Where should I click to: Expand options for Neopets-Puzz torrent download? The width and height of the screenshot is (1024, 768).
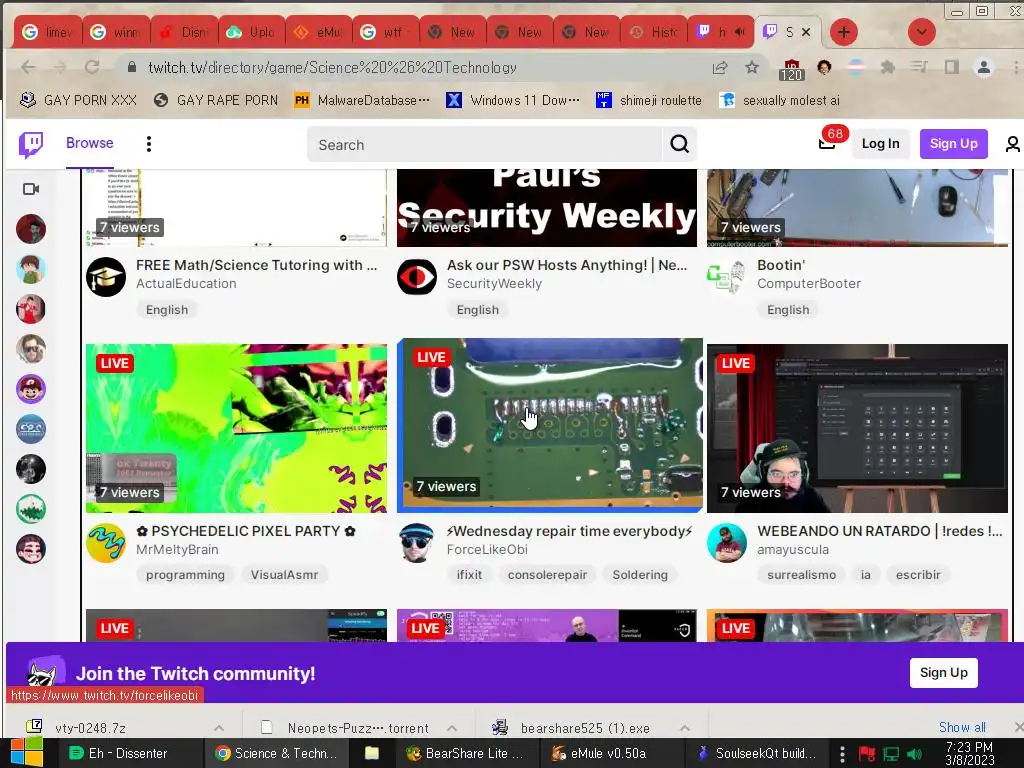coord(452,728)
